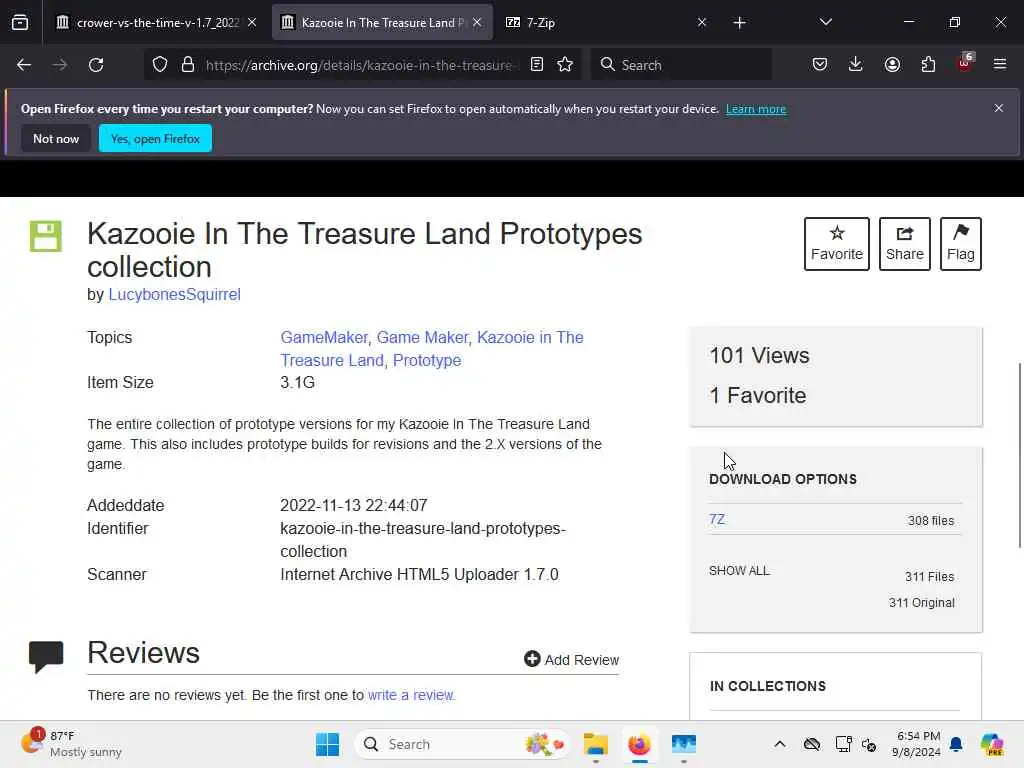Click the Learn more link
The width and height of the screenshot is (1024, 768).
click(756, 109)
